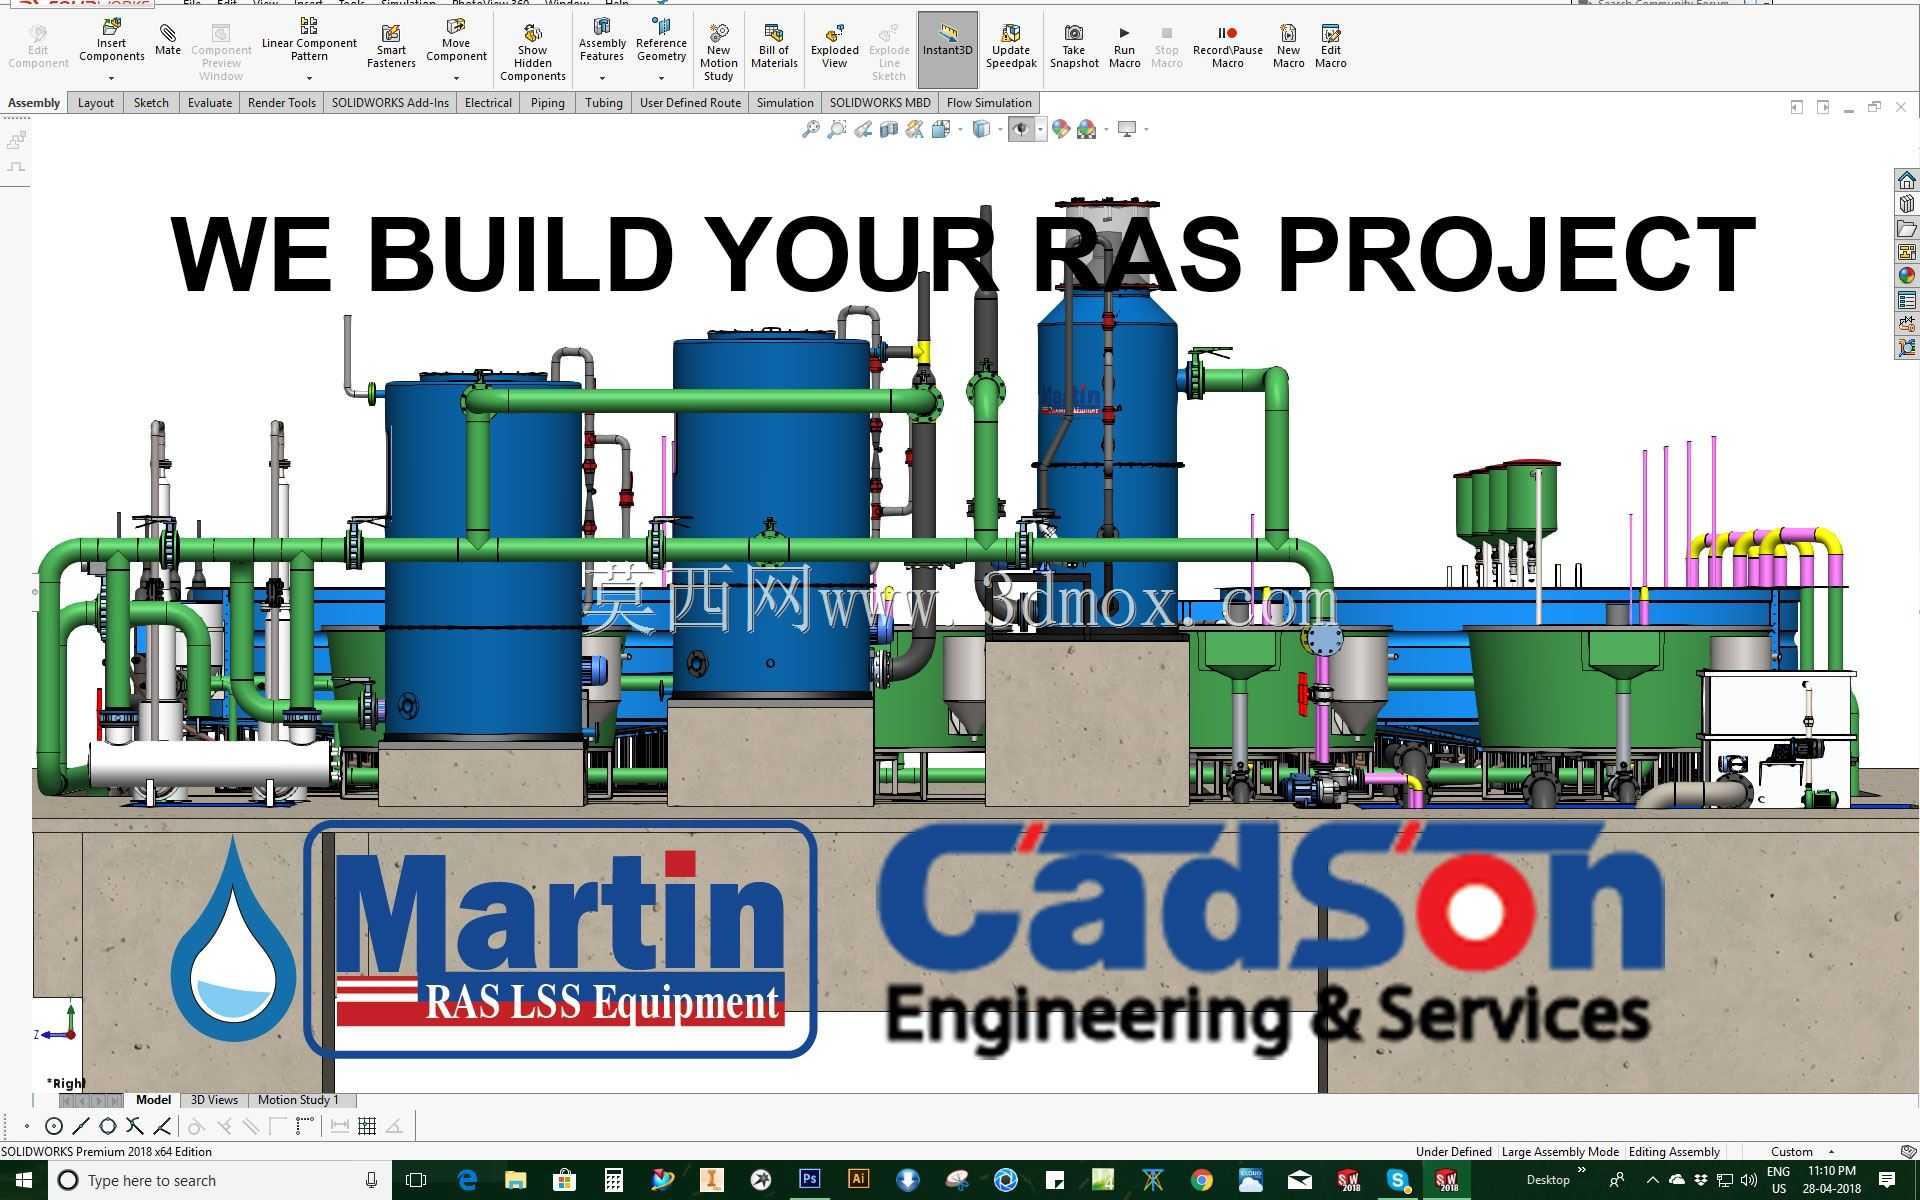Expand the Move Component dropdown arrow
The height and width of the screenshot is (1200, 1920).
(x=456, y=78)
